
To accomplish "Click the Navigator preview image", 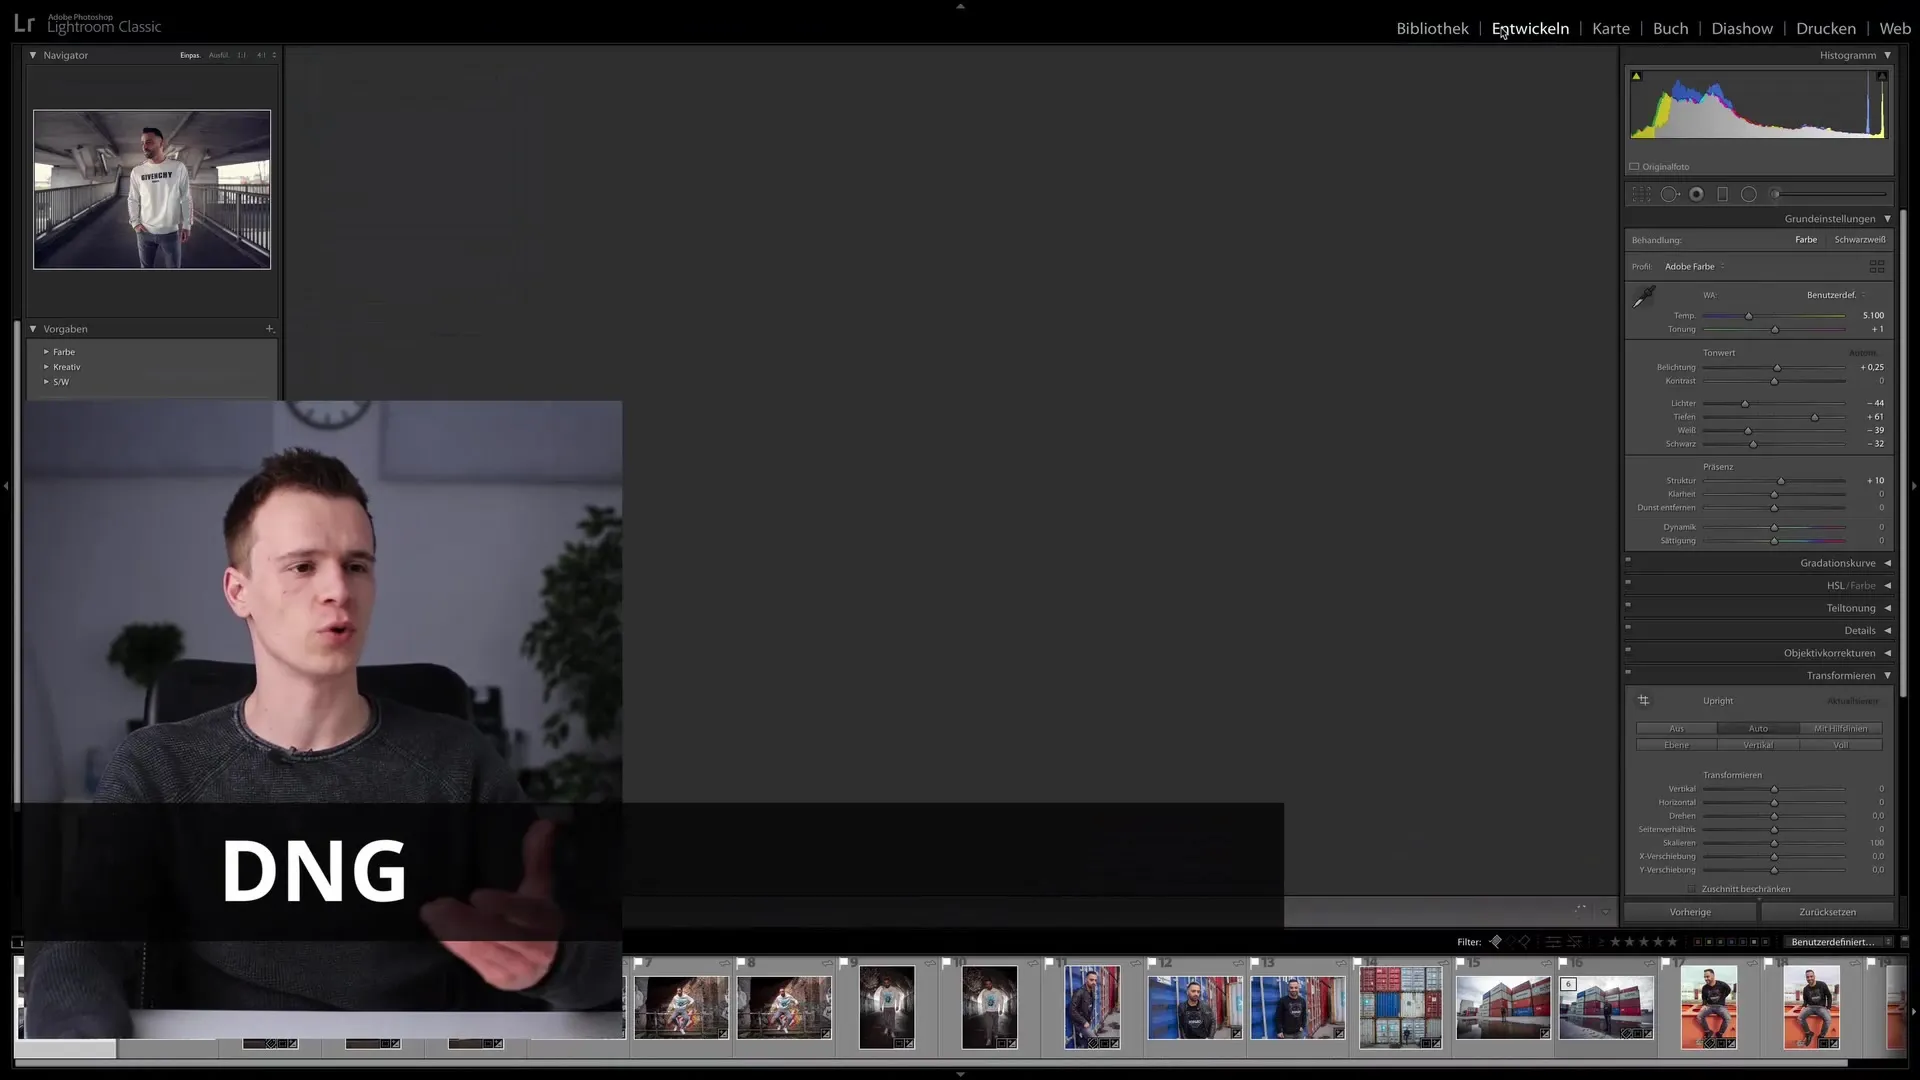I will pos(152,189).
